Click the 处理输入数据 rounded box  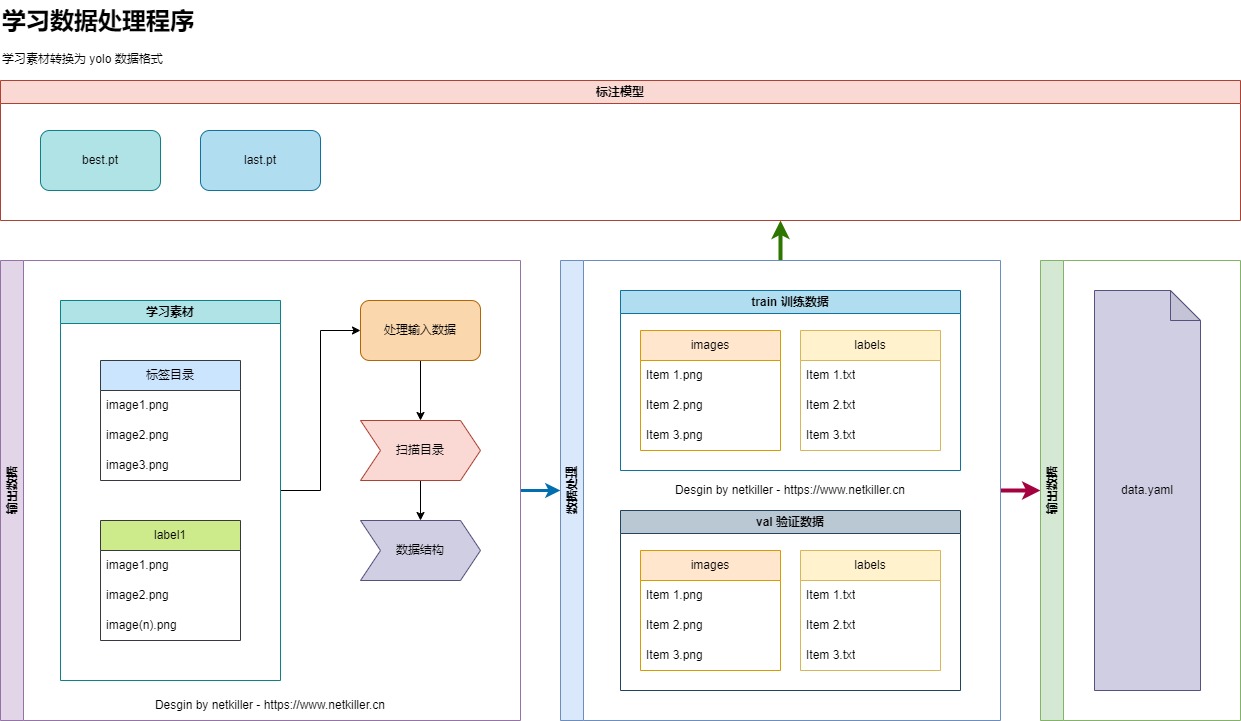420,330
